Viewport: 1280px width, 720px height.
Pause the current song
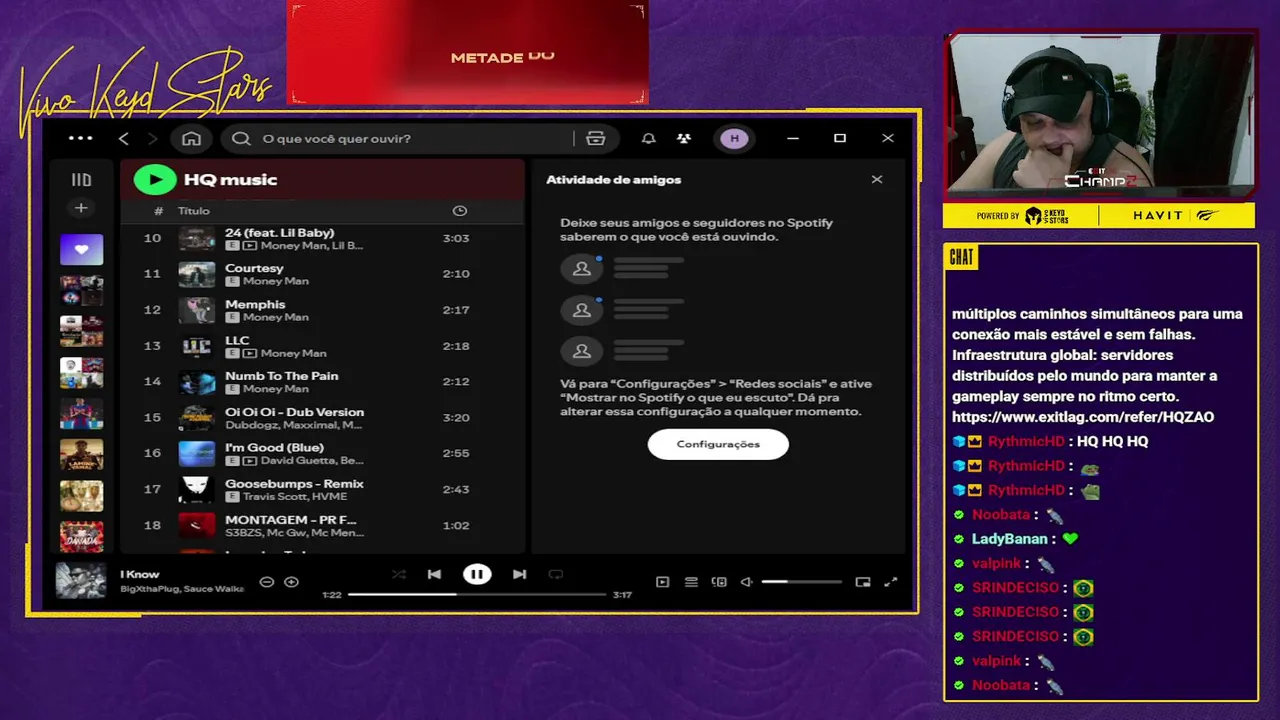click(x=477, y=574)
